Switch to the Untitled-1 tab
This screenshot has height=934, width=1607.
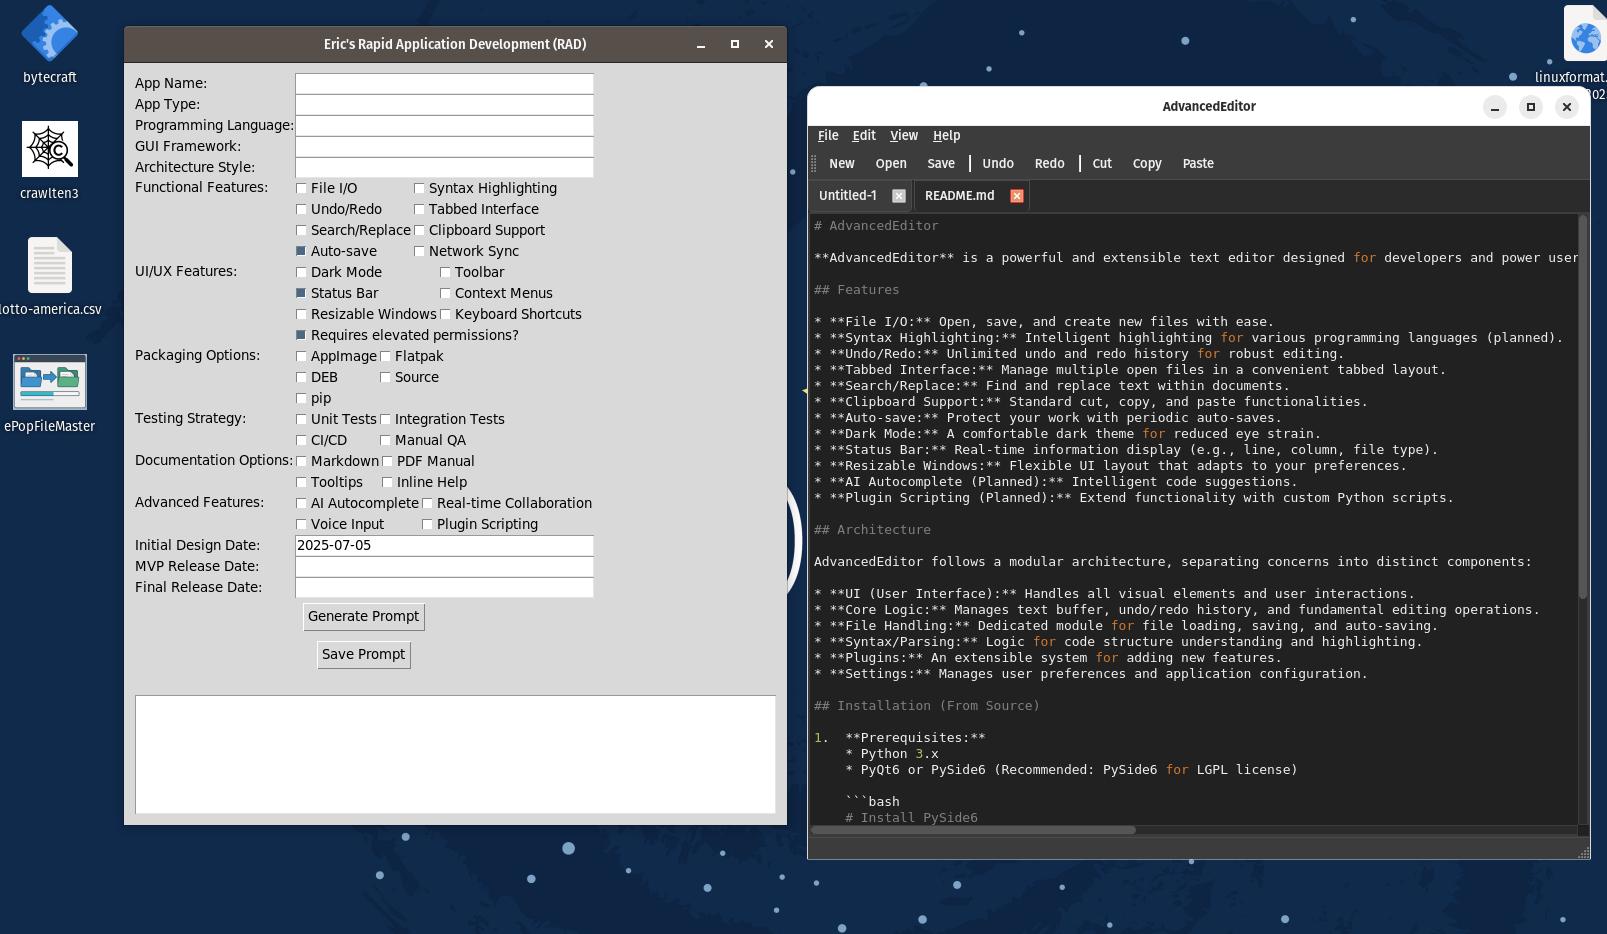tap(847, 196)
